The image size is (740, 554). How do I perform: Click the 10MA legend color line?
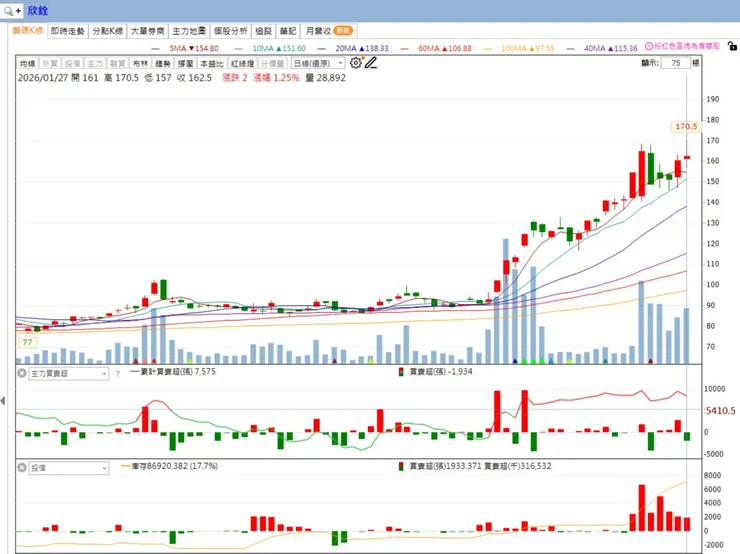coord(238,49)
